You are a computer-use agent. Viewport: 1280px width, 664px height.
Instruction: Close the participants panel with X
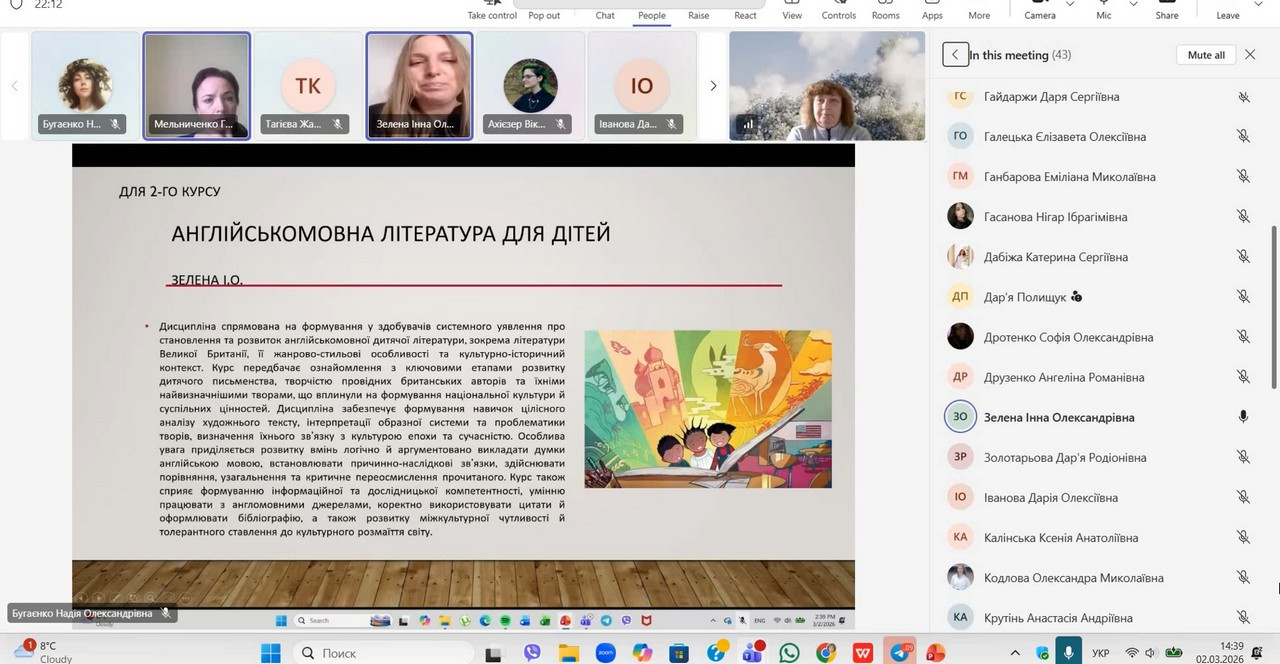tap(1250, 55)
